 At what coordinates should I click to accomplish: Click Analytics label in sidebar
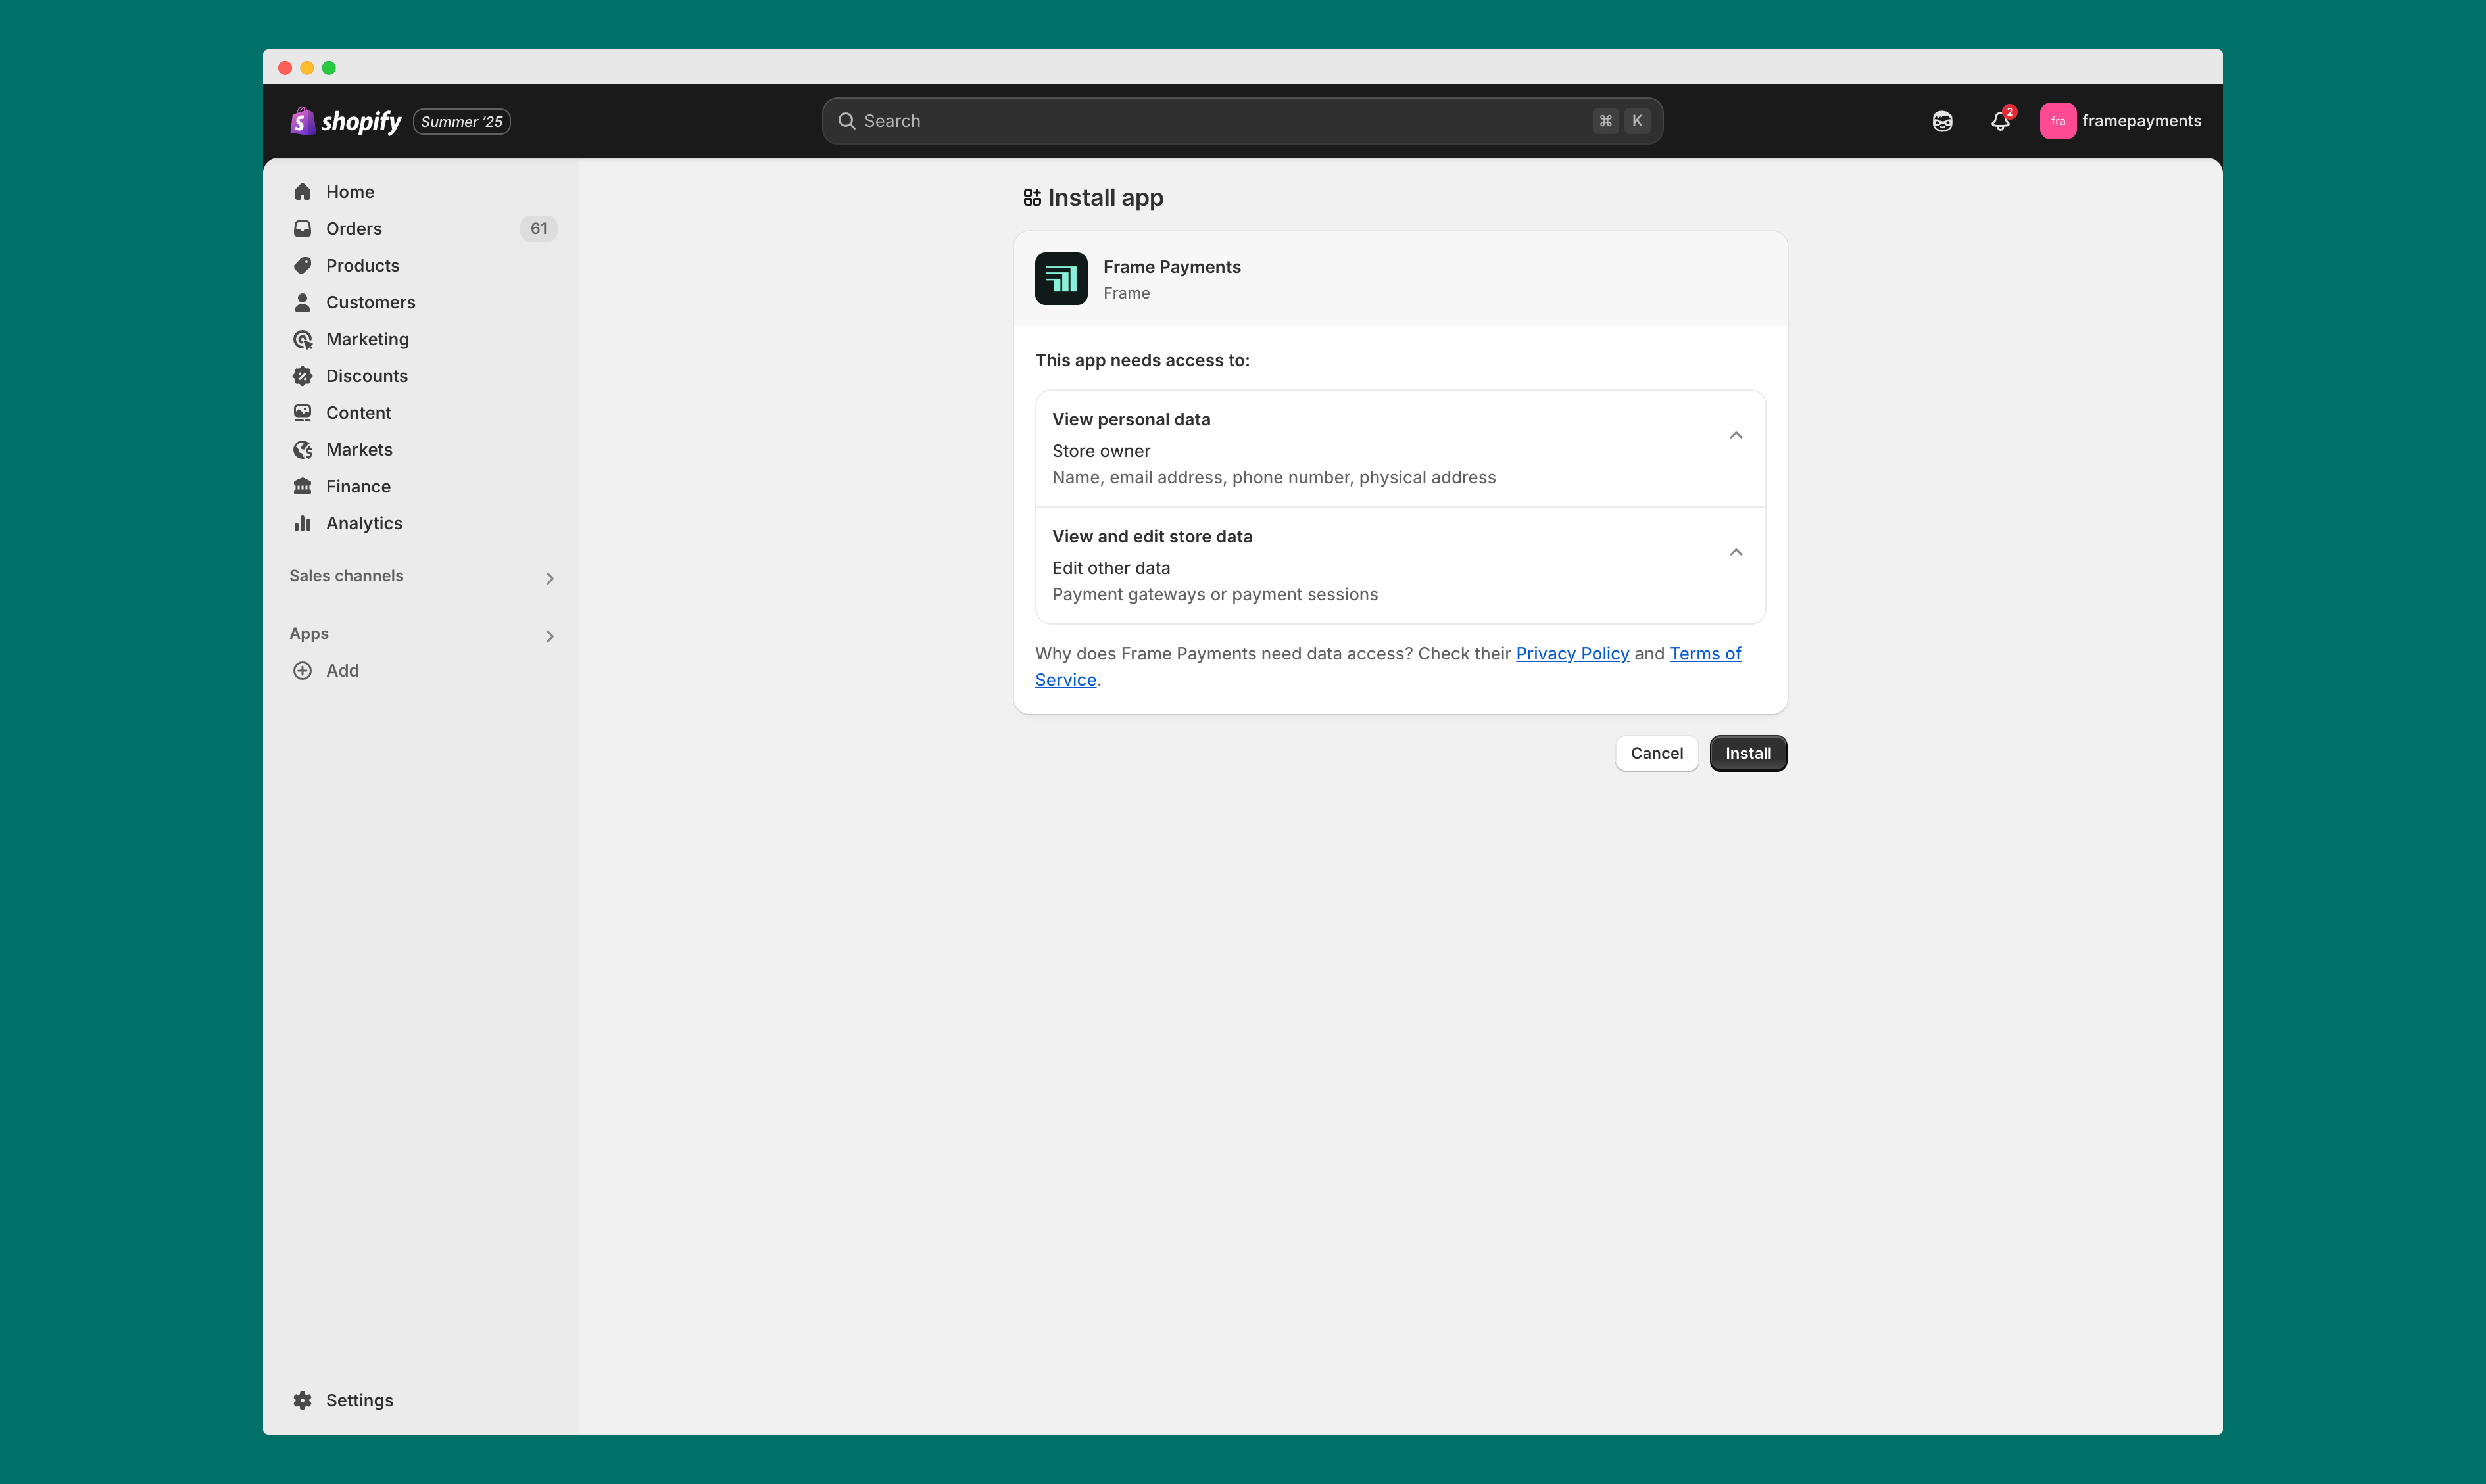point(364,523)
